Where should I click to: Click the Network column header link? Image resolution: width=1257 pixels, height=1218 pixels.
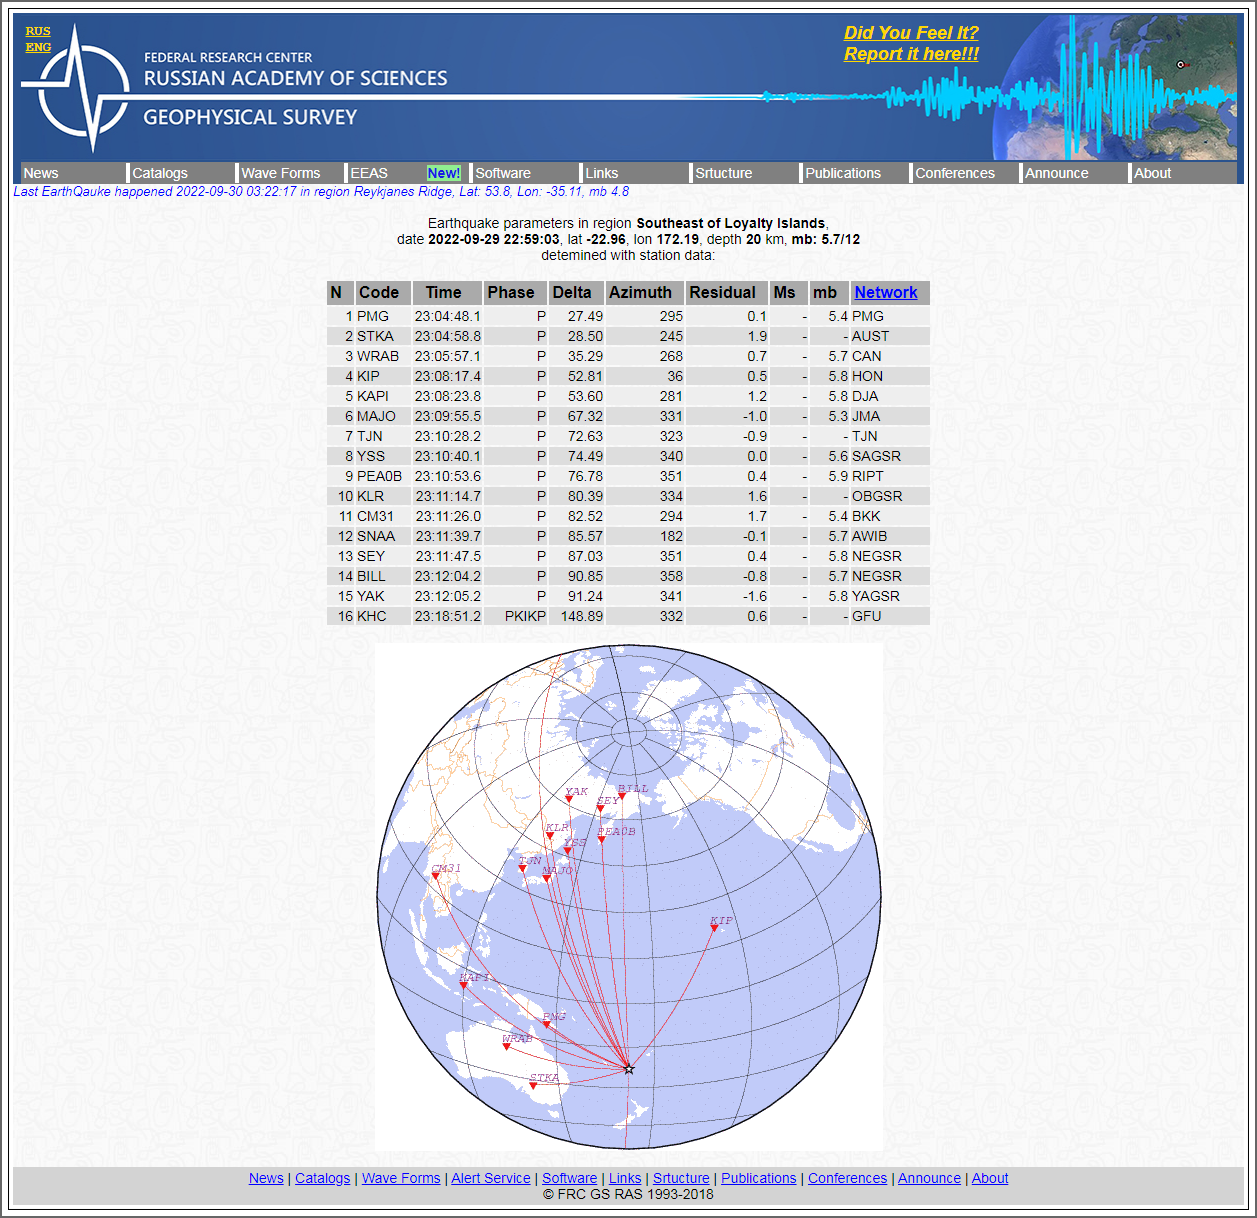pos(885,292)
